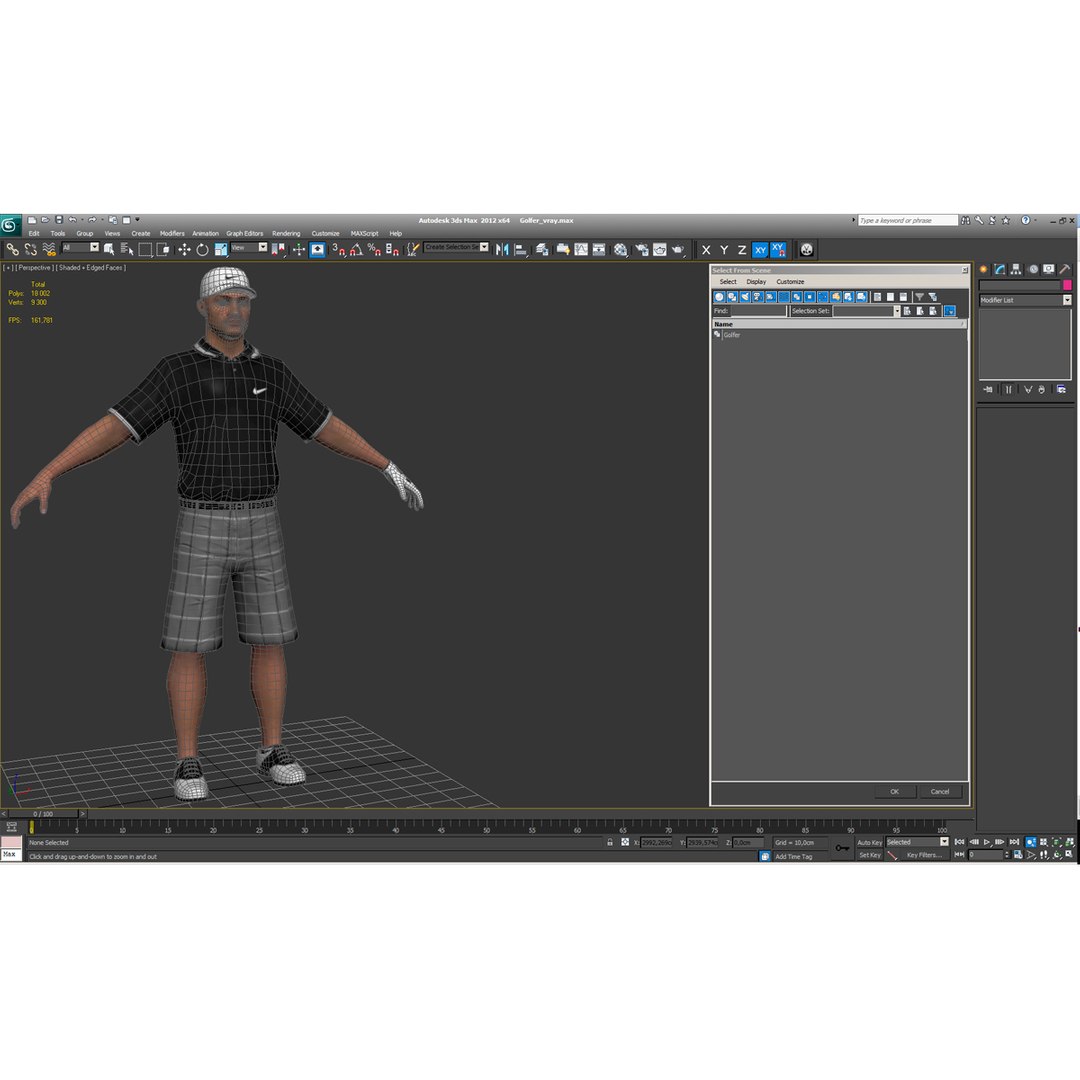Select the Bind to Space Warp tool

click(x=48, y=249)
